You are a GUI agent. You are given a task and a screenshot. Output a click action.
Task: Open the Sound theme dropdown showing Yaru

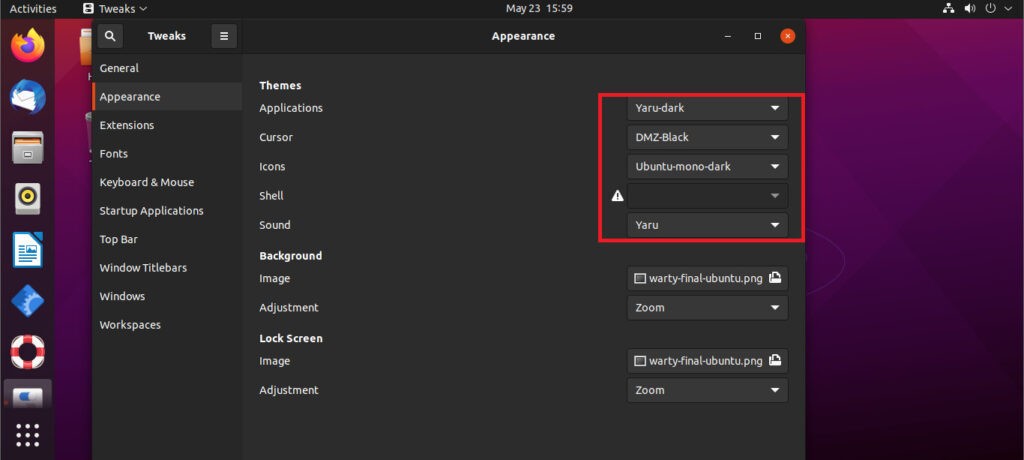[707, 225]
